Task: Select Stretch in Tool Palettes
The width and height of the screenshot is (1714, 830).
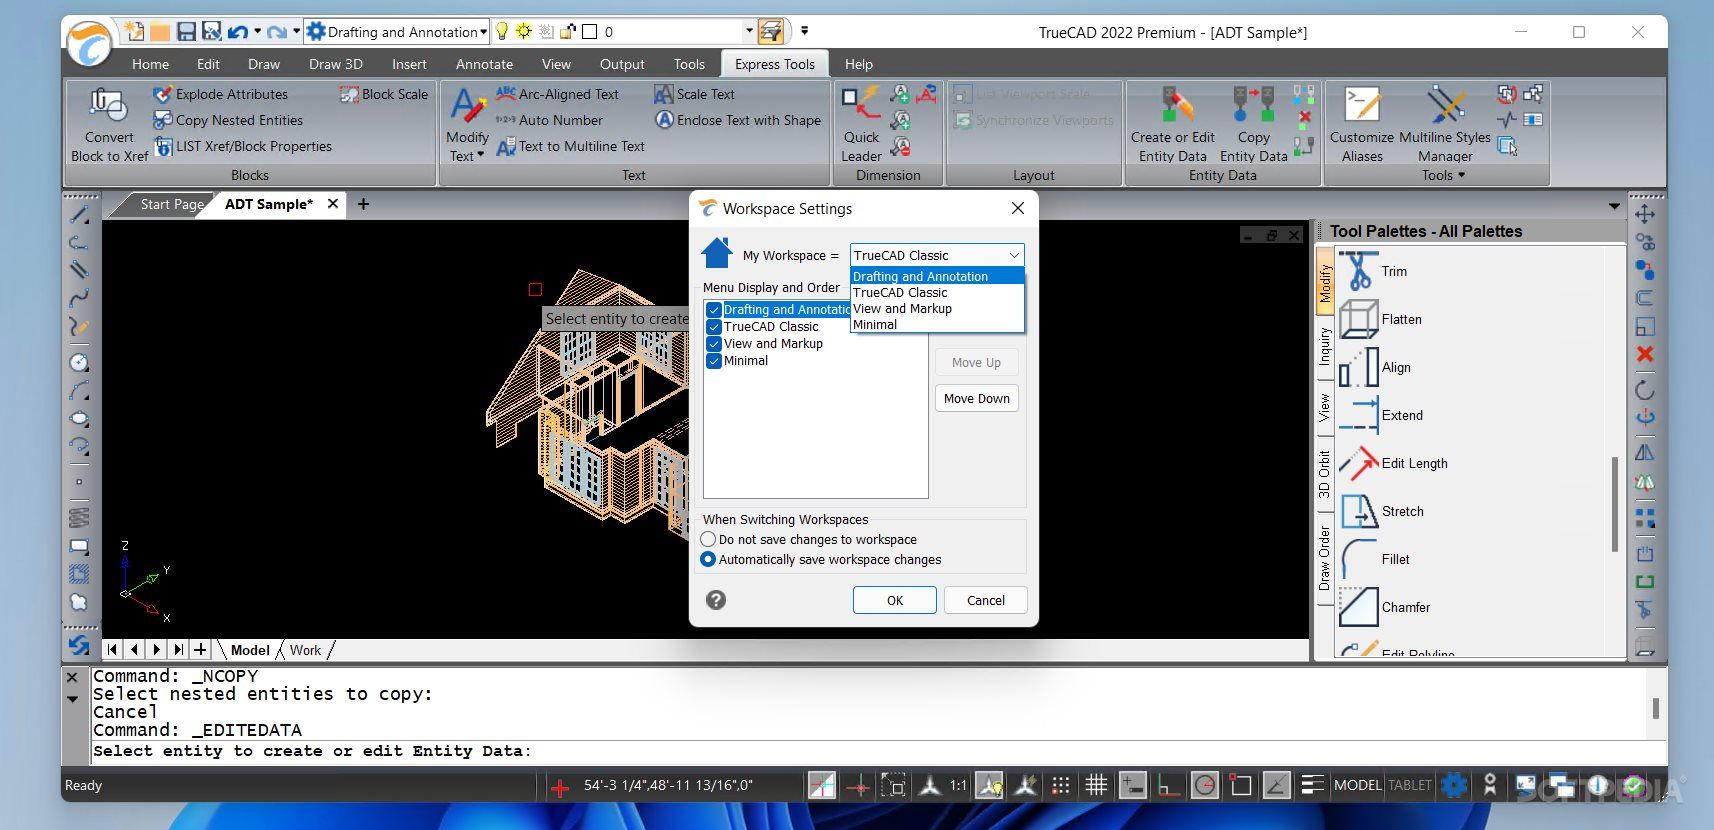Action: (x=1381, y=511)
